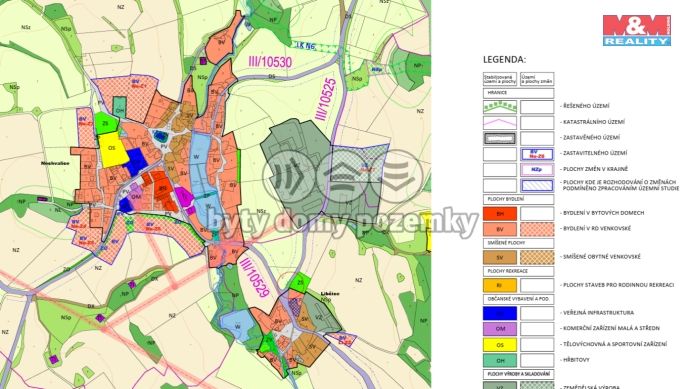Select the green OH legend swatch

click(x=500, y=360)
